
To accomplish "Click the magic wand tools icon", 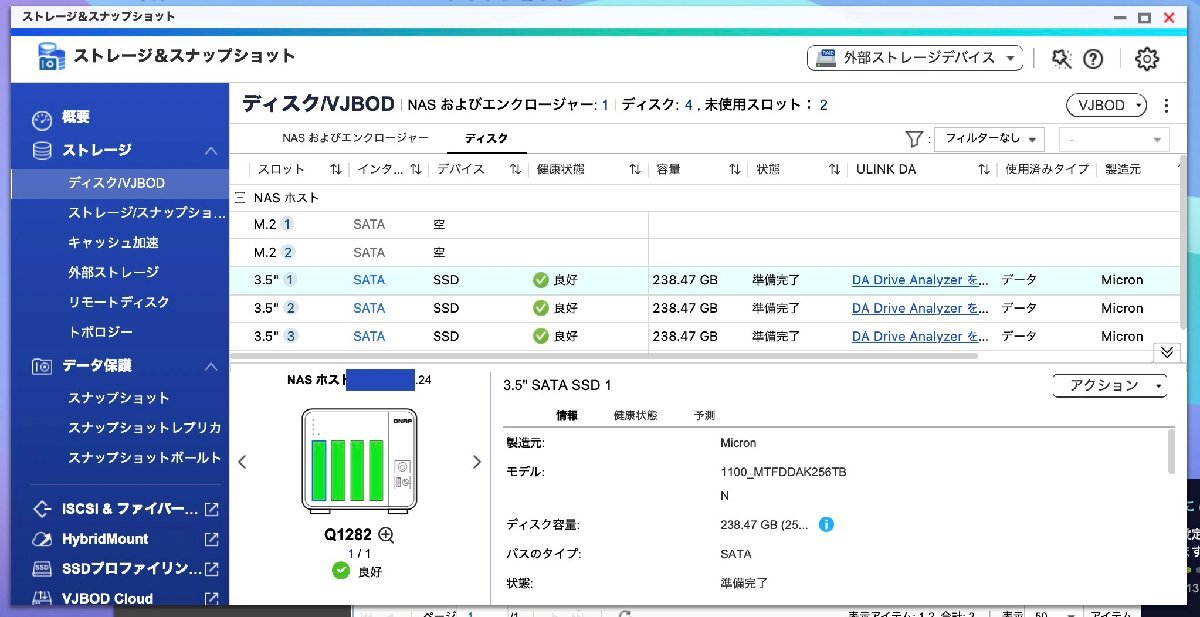I will pyautogui.click(x=1061, y=59).
